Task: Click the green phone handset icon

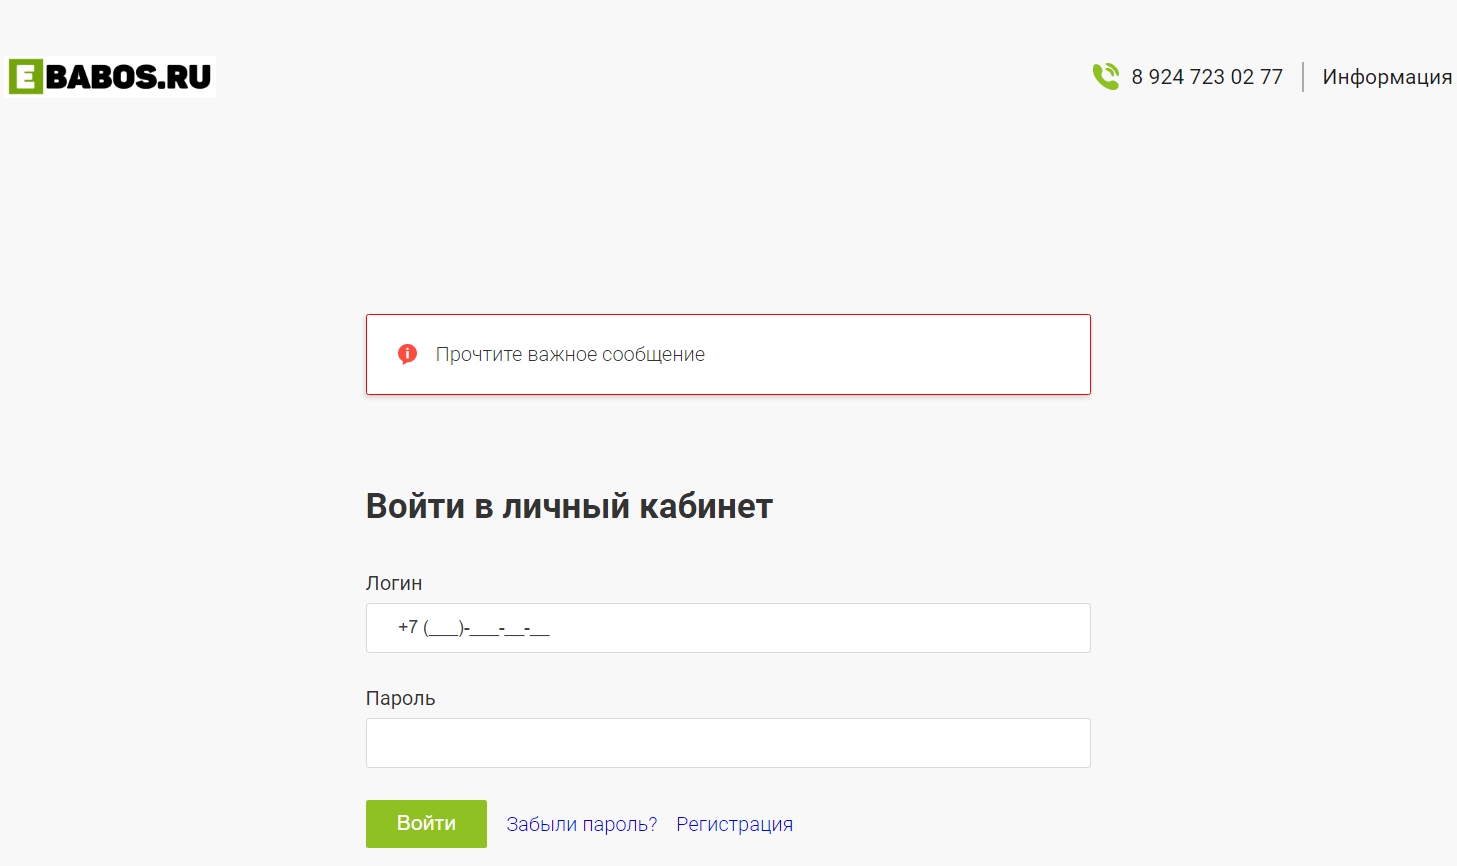Action: coord(1106,77)
